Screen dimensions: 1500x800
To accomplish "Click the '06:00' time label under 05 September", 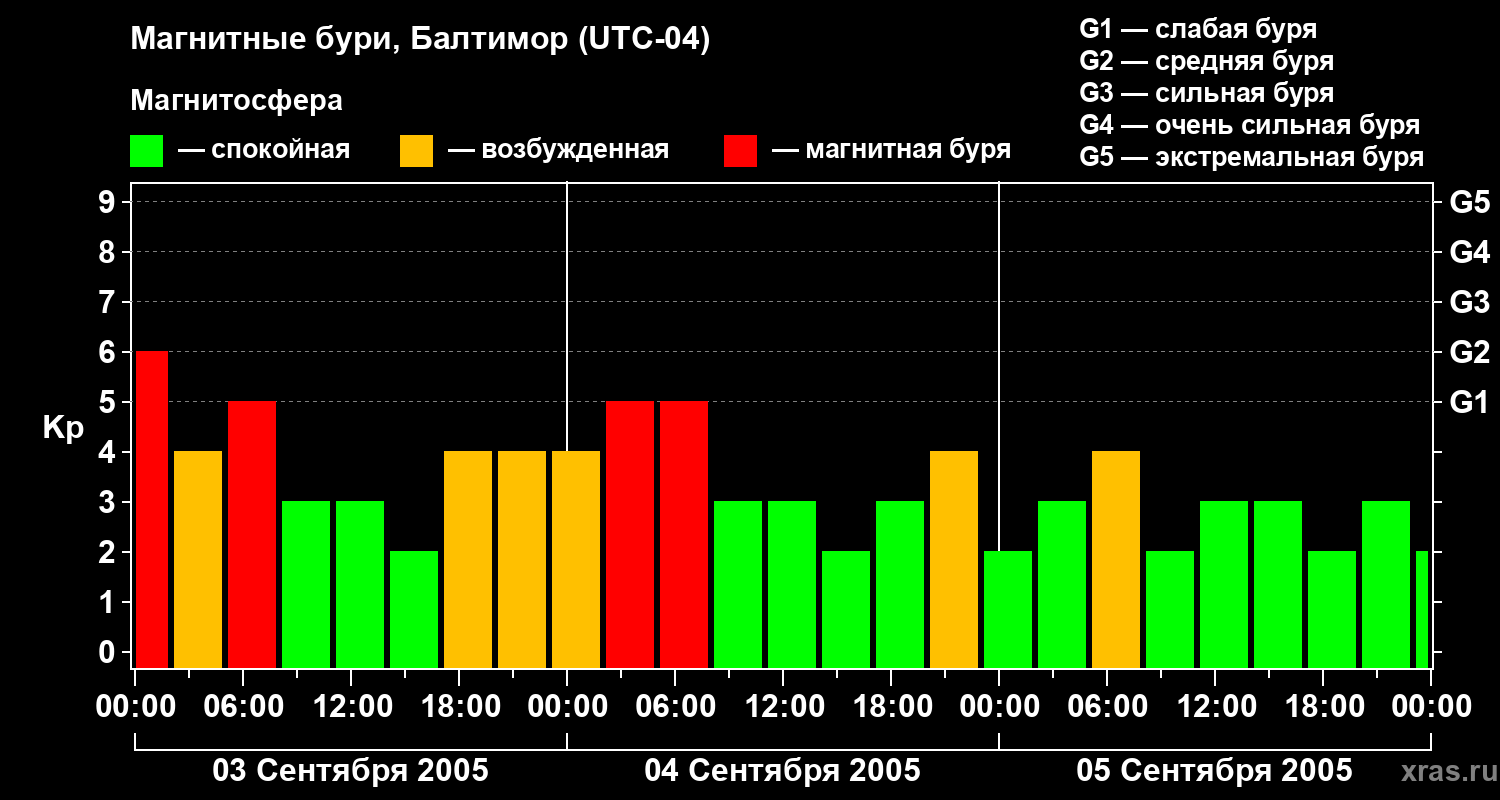I will point(1107,707).
